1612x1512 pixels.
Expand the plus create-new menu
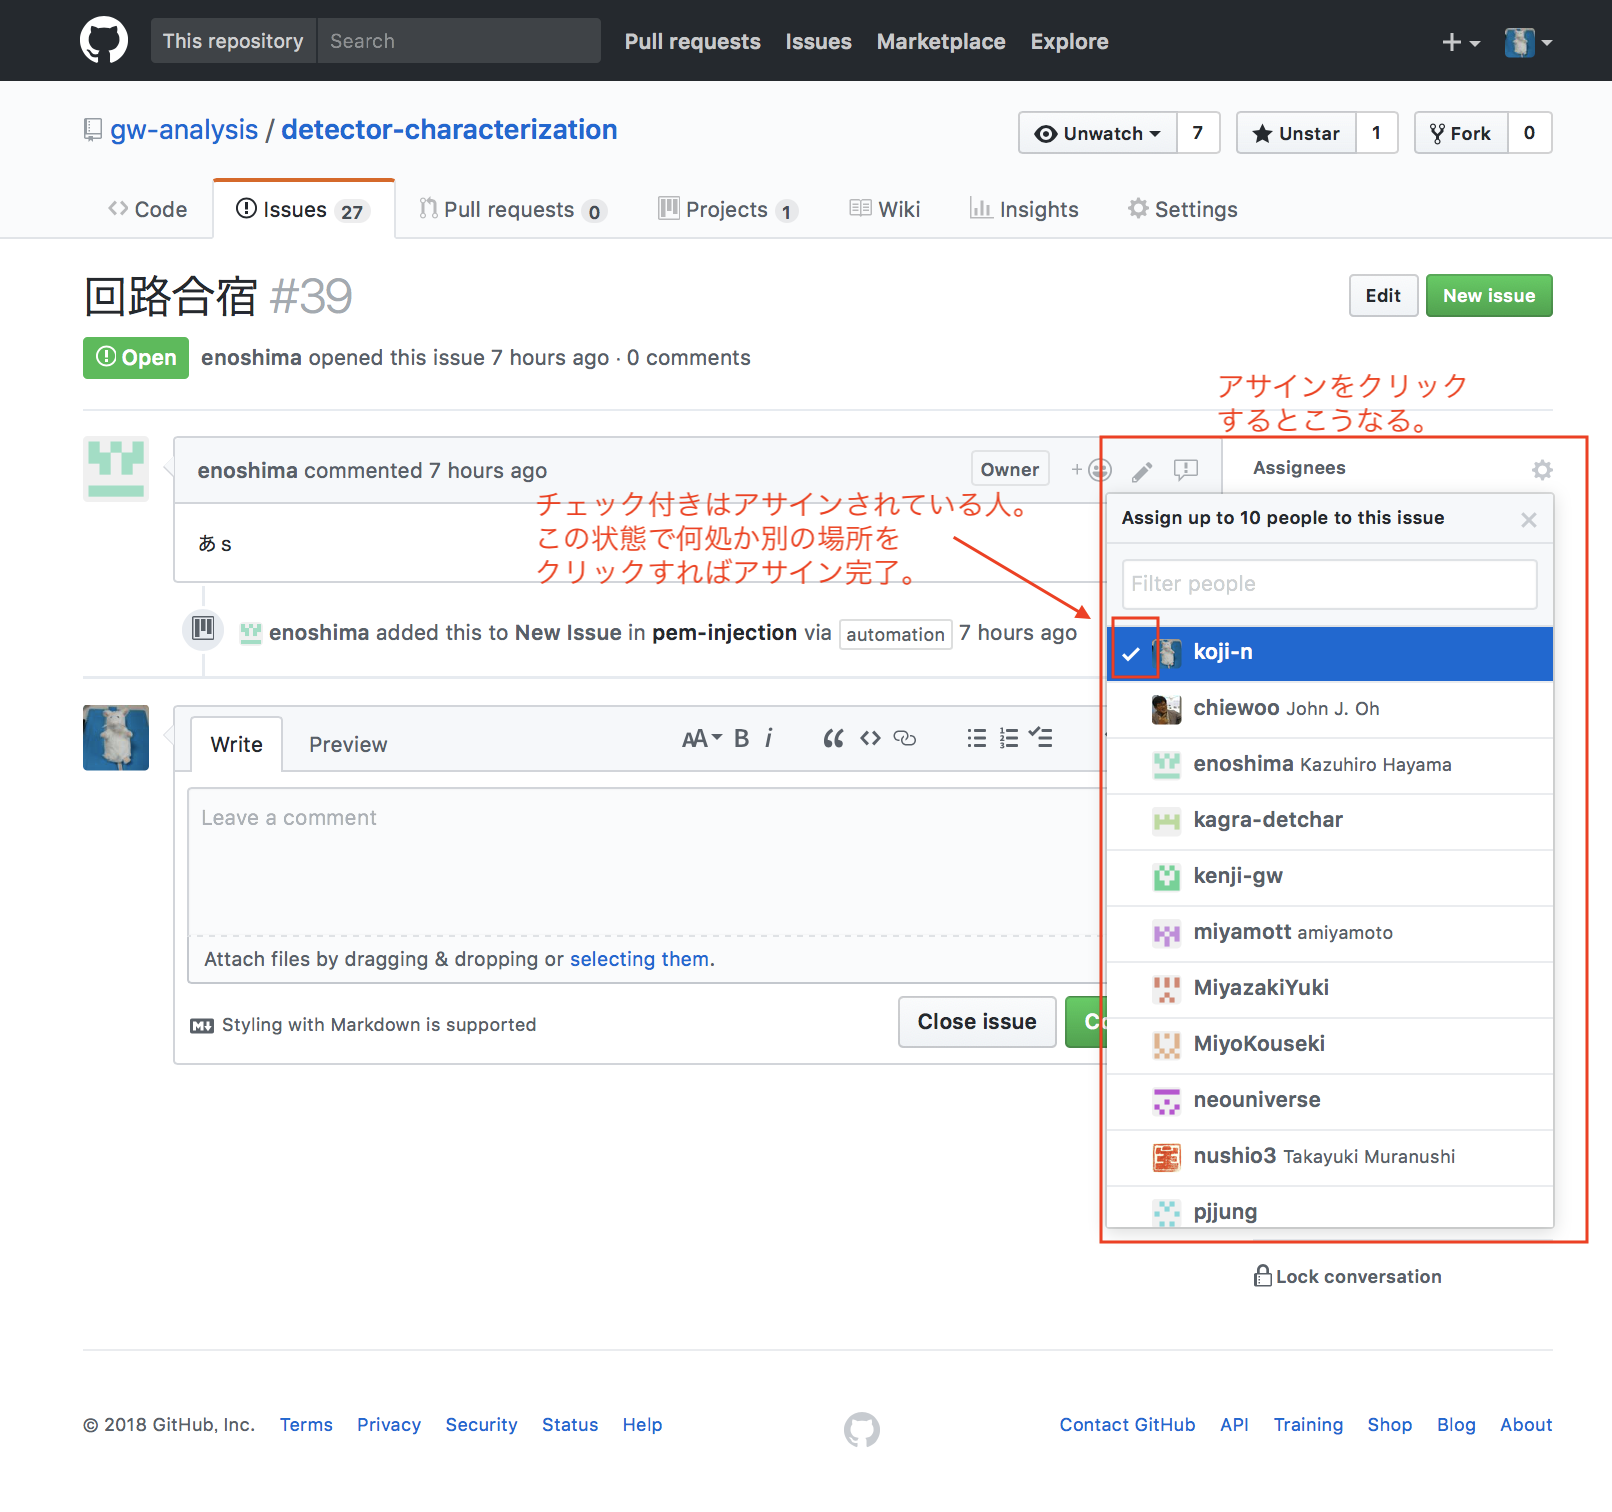click(1460, 42)
